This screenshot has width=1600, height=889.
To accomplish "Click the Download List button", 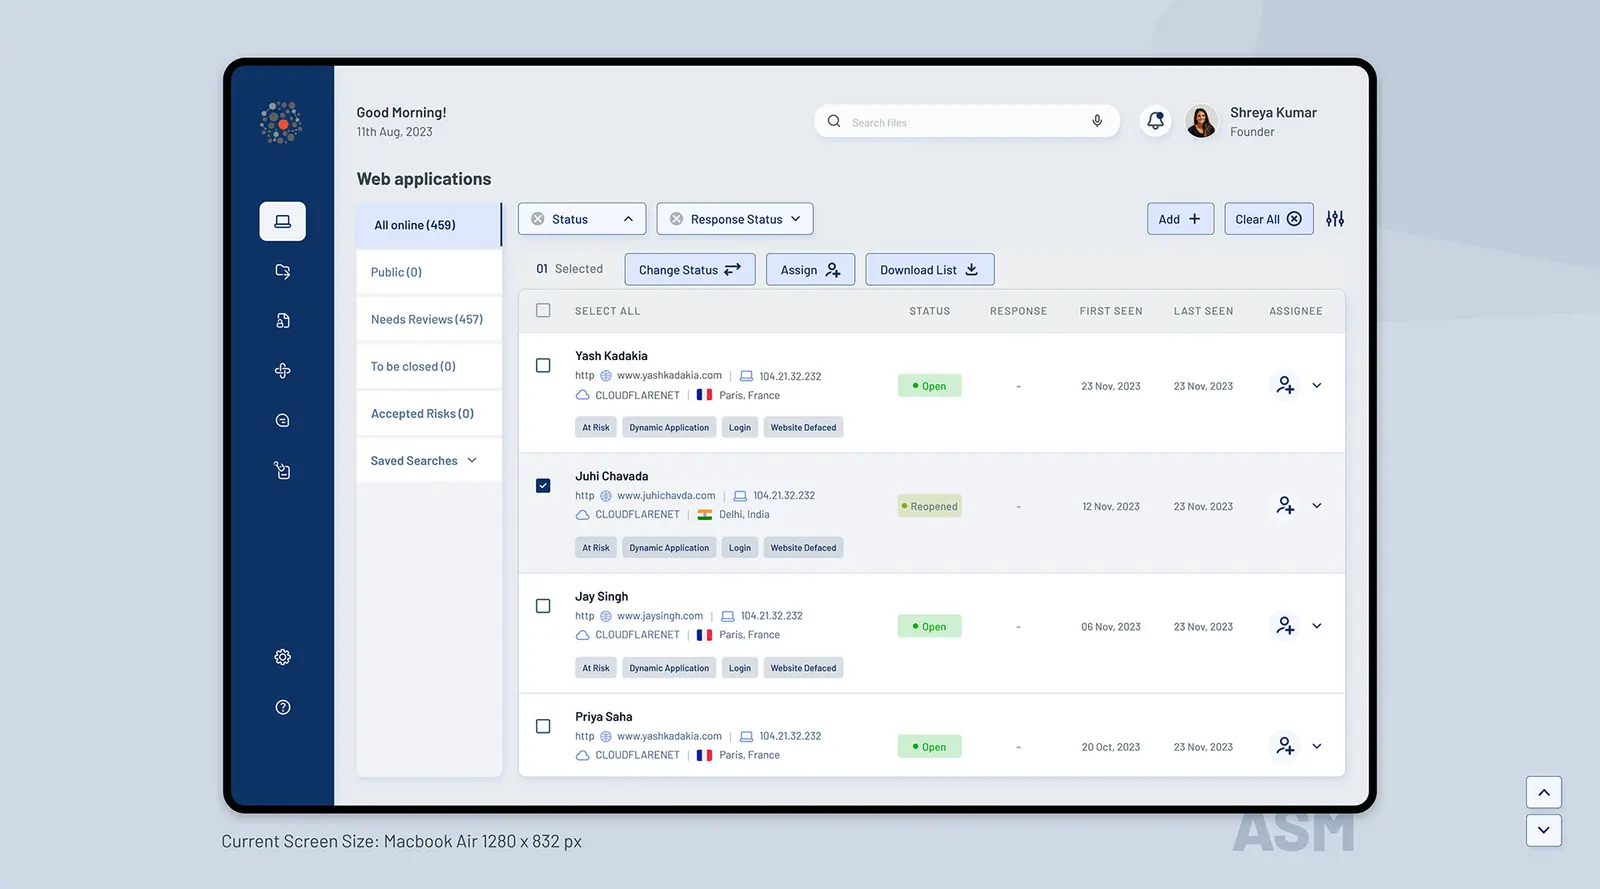I will pyautogui.click(x=930, y=270).
